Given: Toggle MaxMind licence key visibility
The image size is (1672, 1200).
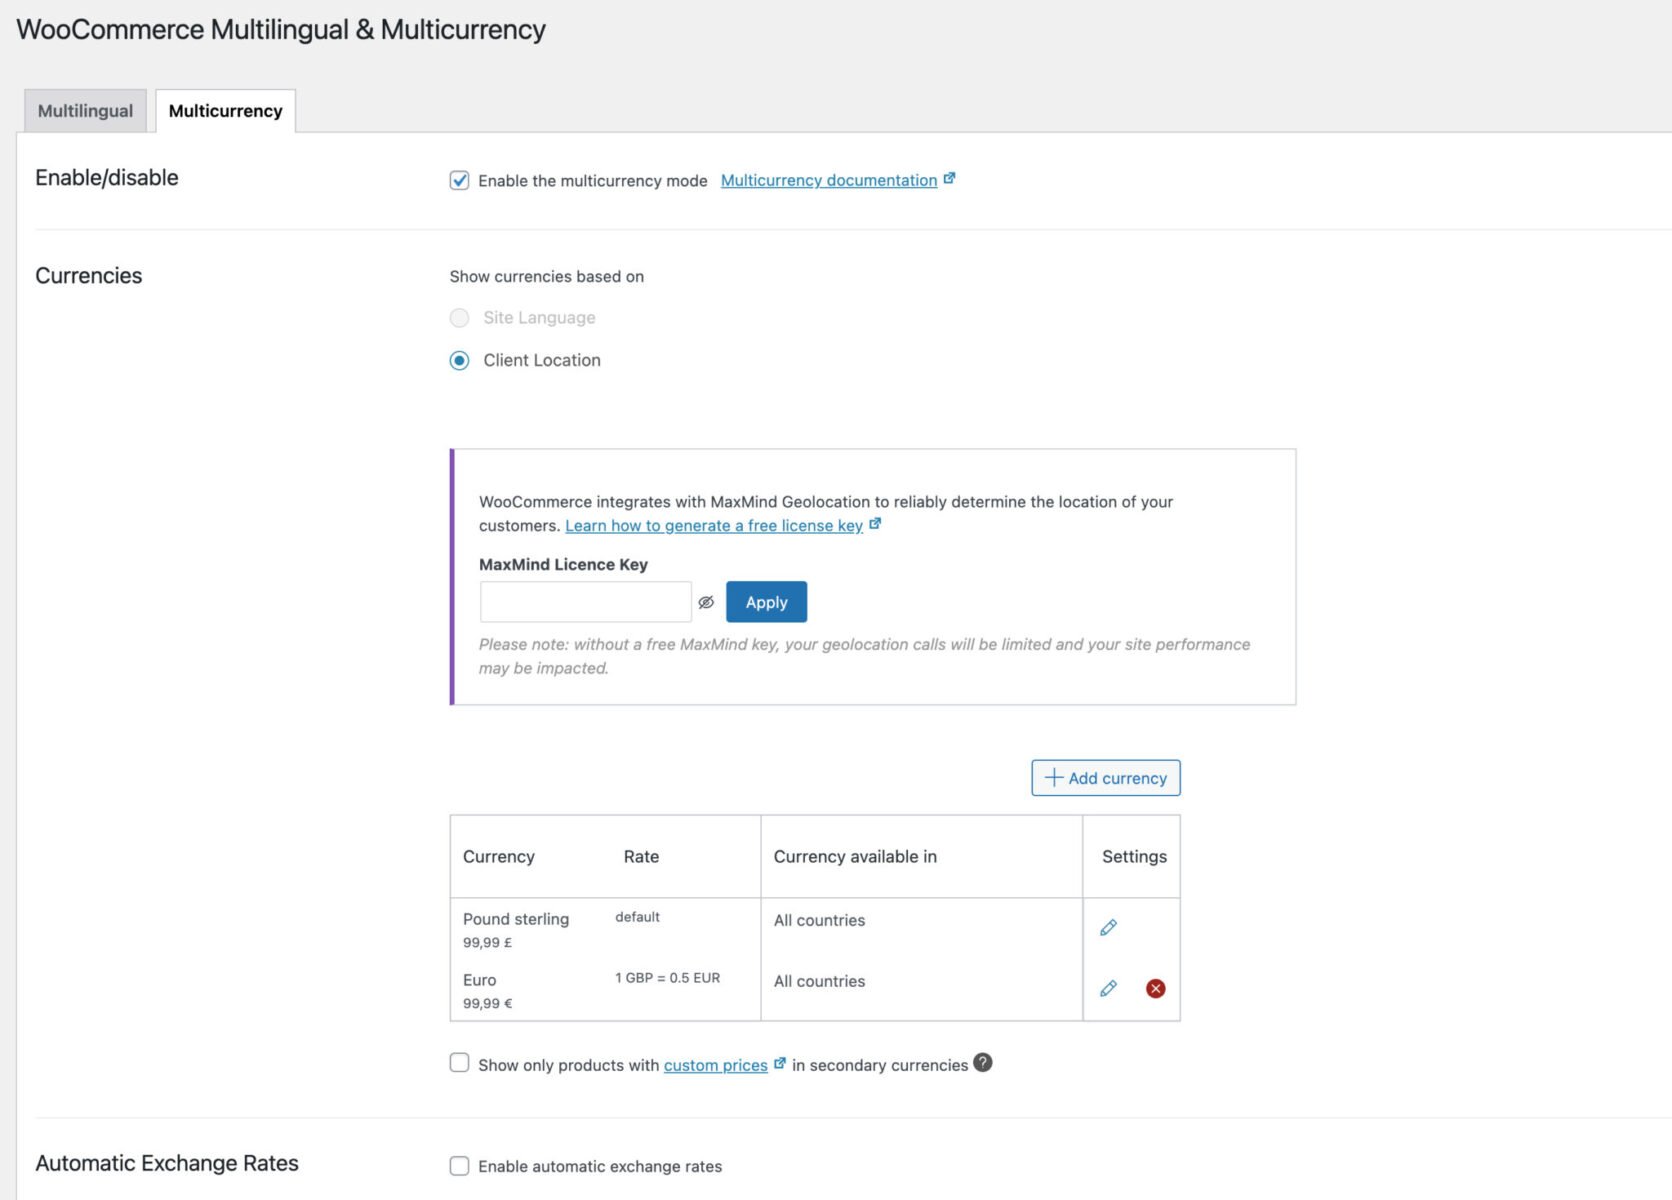Looking at the screenshot, I should (x=706, y=602).
